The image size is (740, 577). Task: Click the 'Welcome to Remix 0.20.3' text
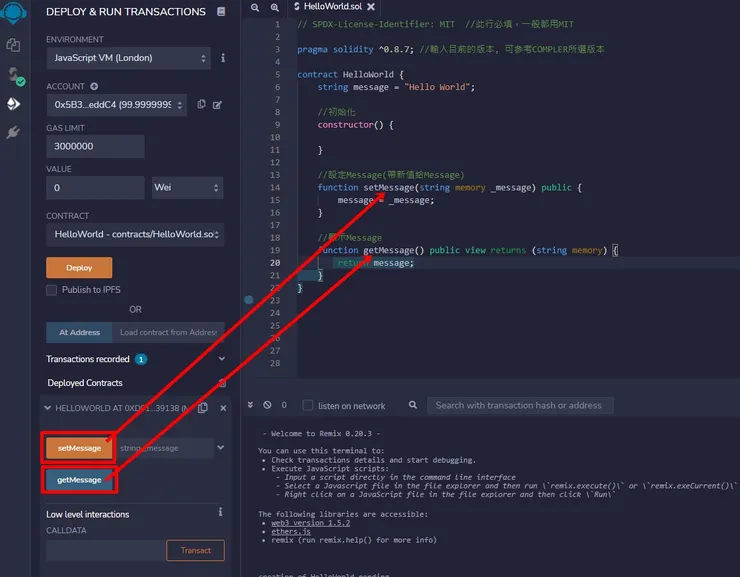(x=321, y=434)
